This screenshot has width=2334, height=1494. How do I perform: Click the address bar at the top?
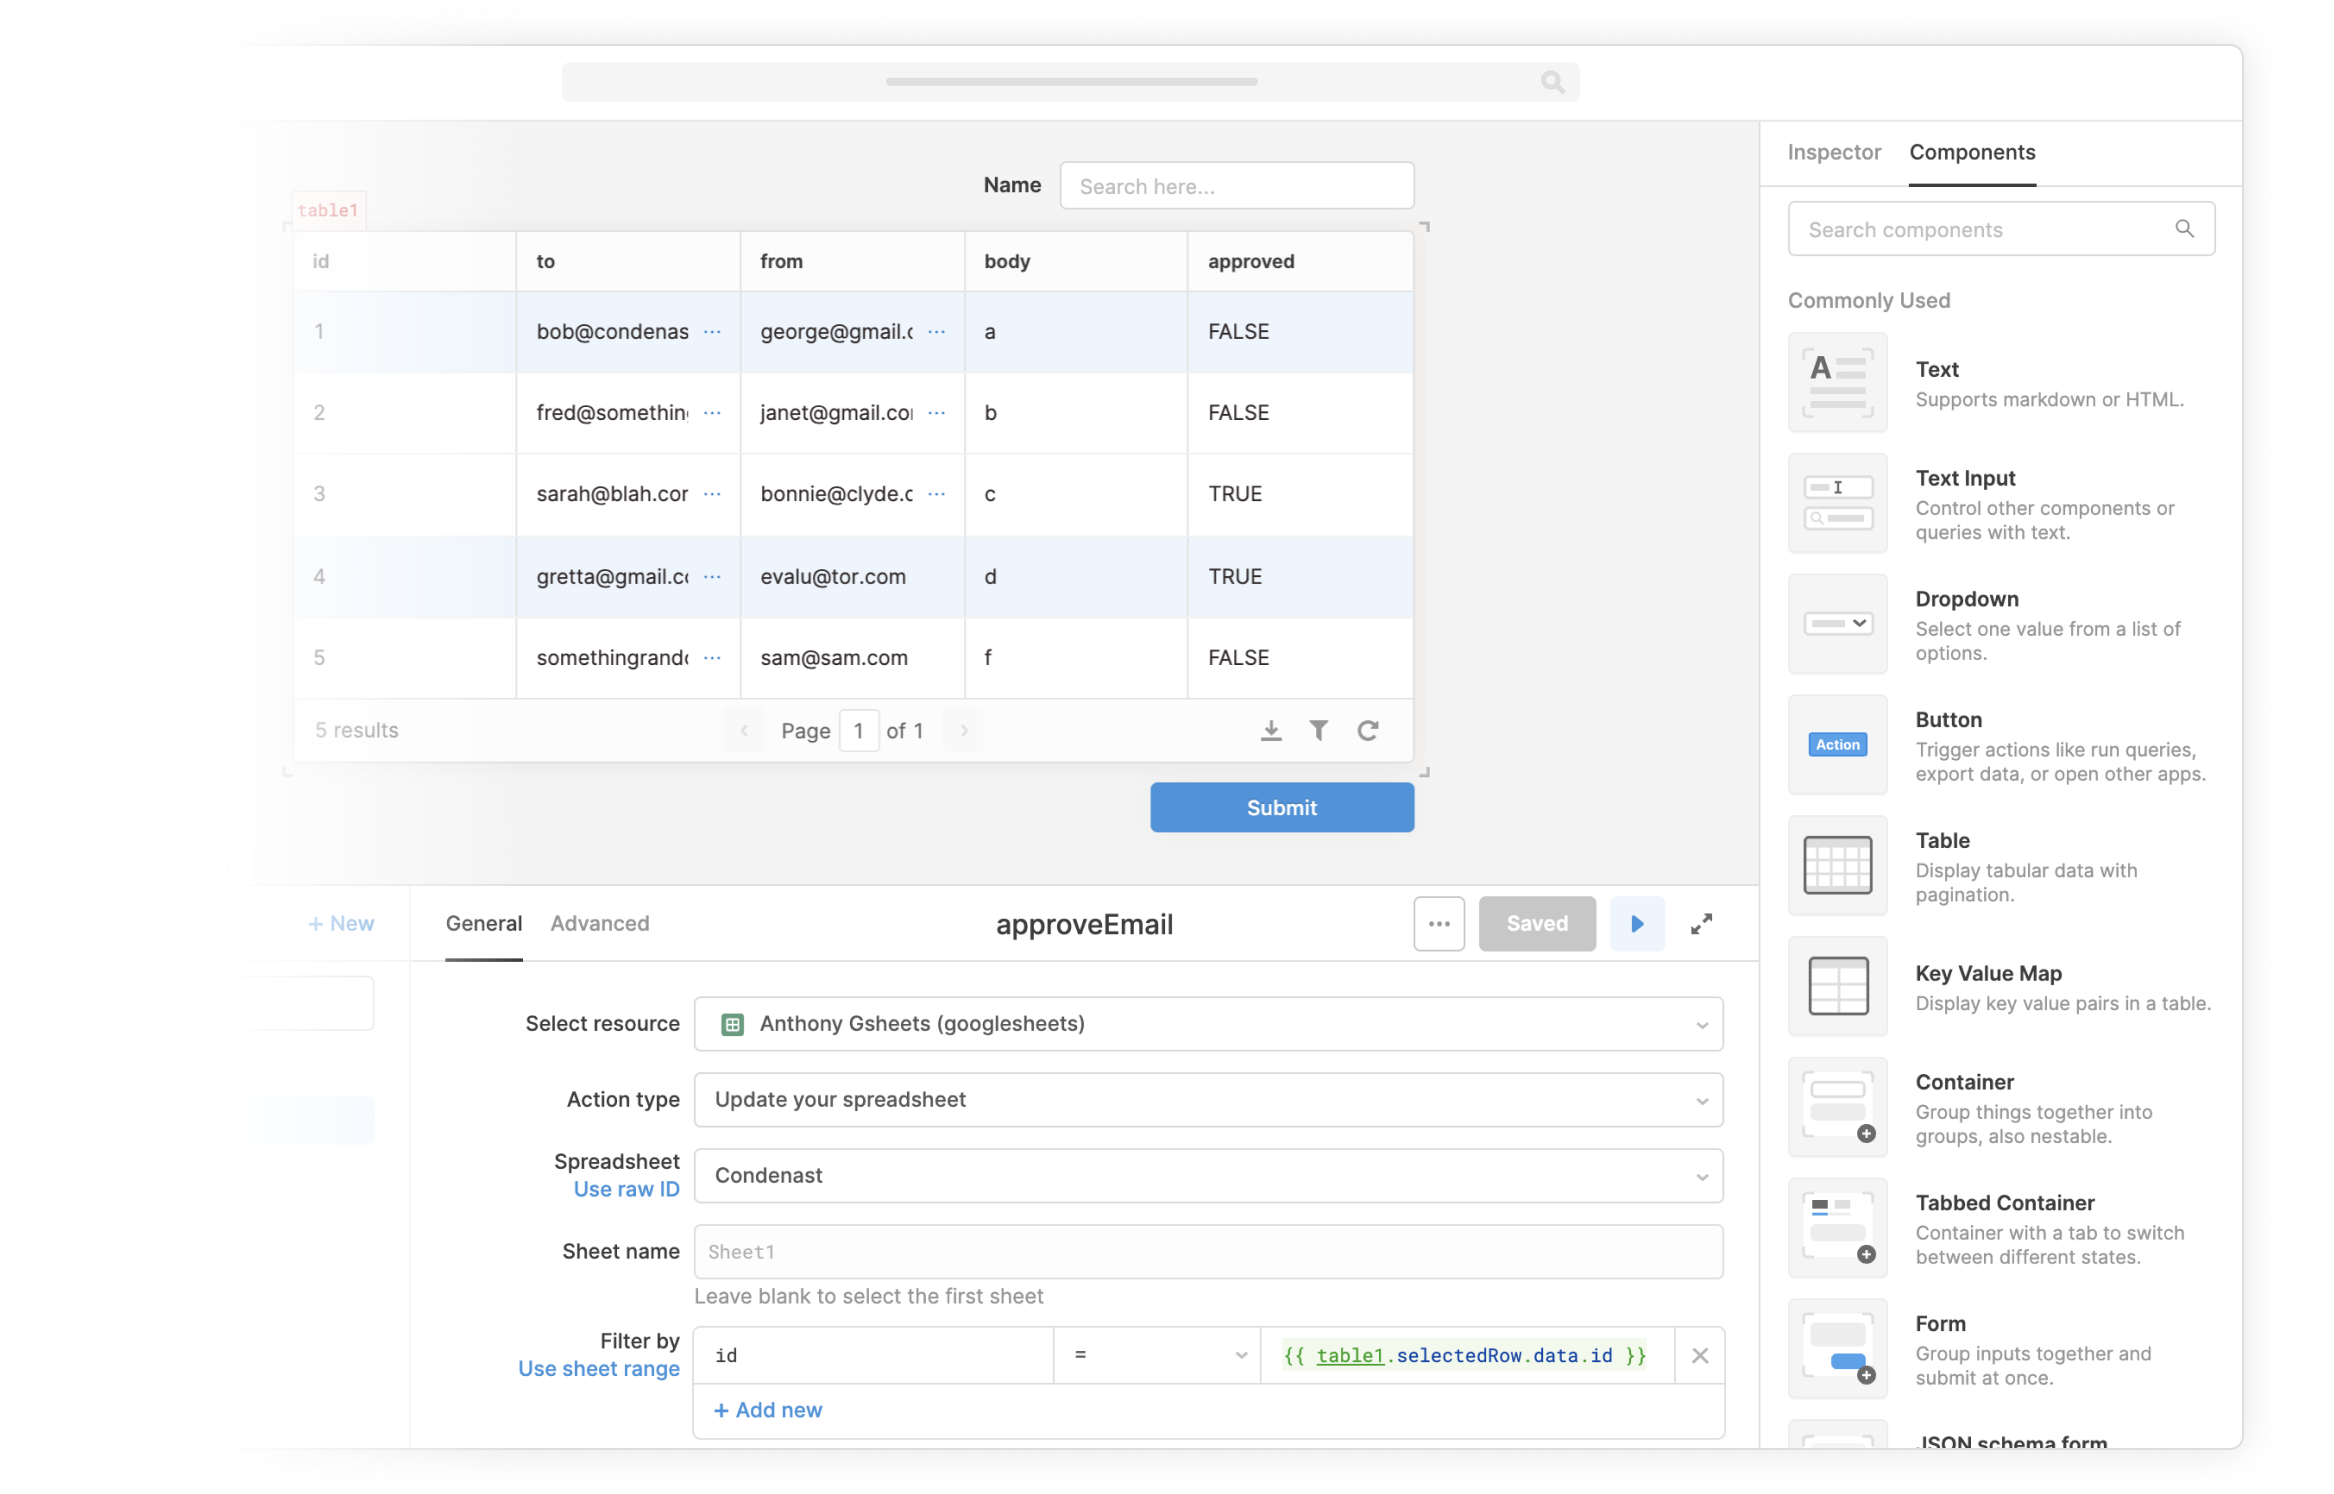point(1070,82)
